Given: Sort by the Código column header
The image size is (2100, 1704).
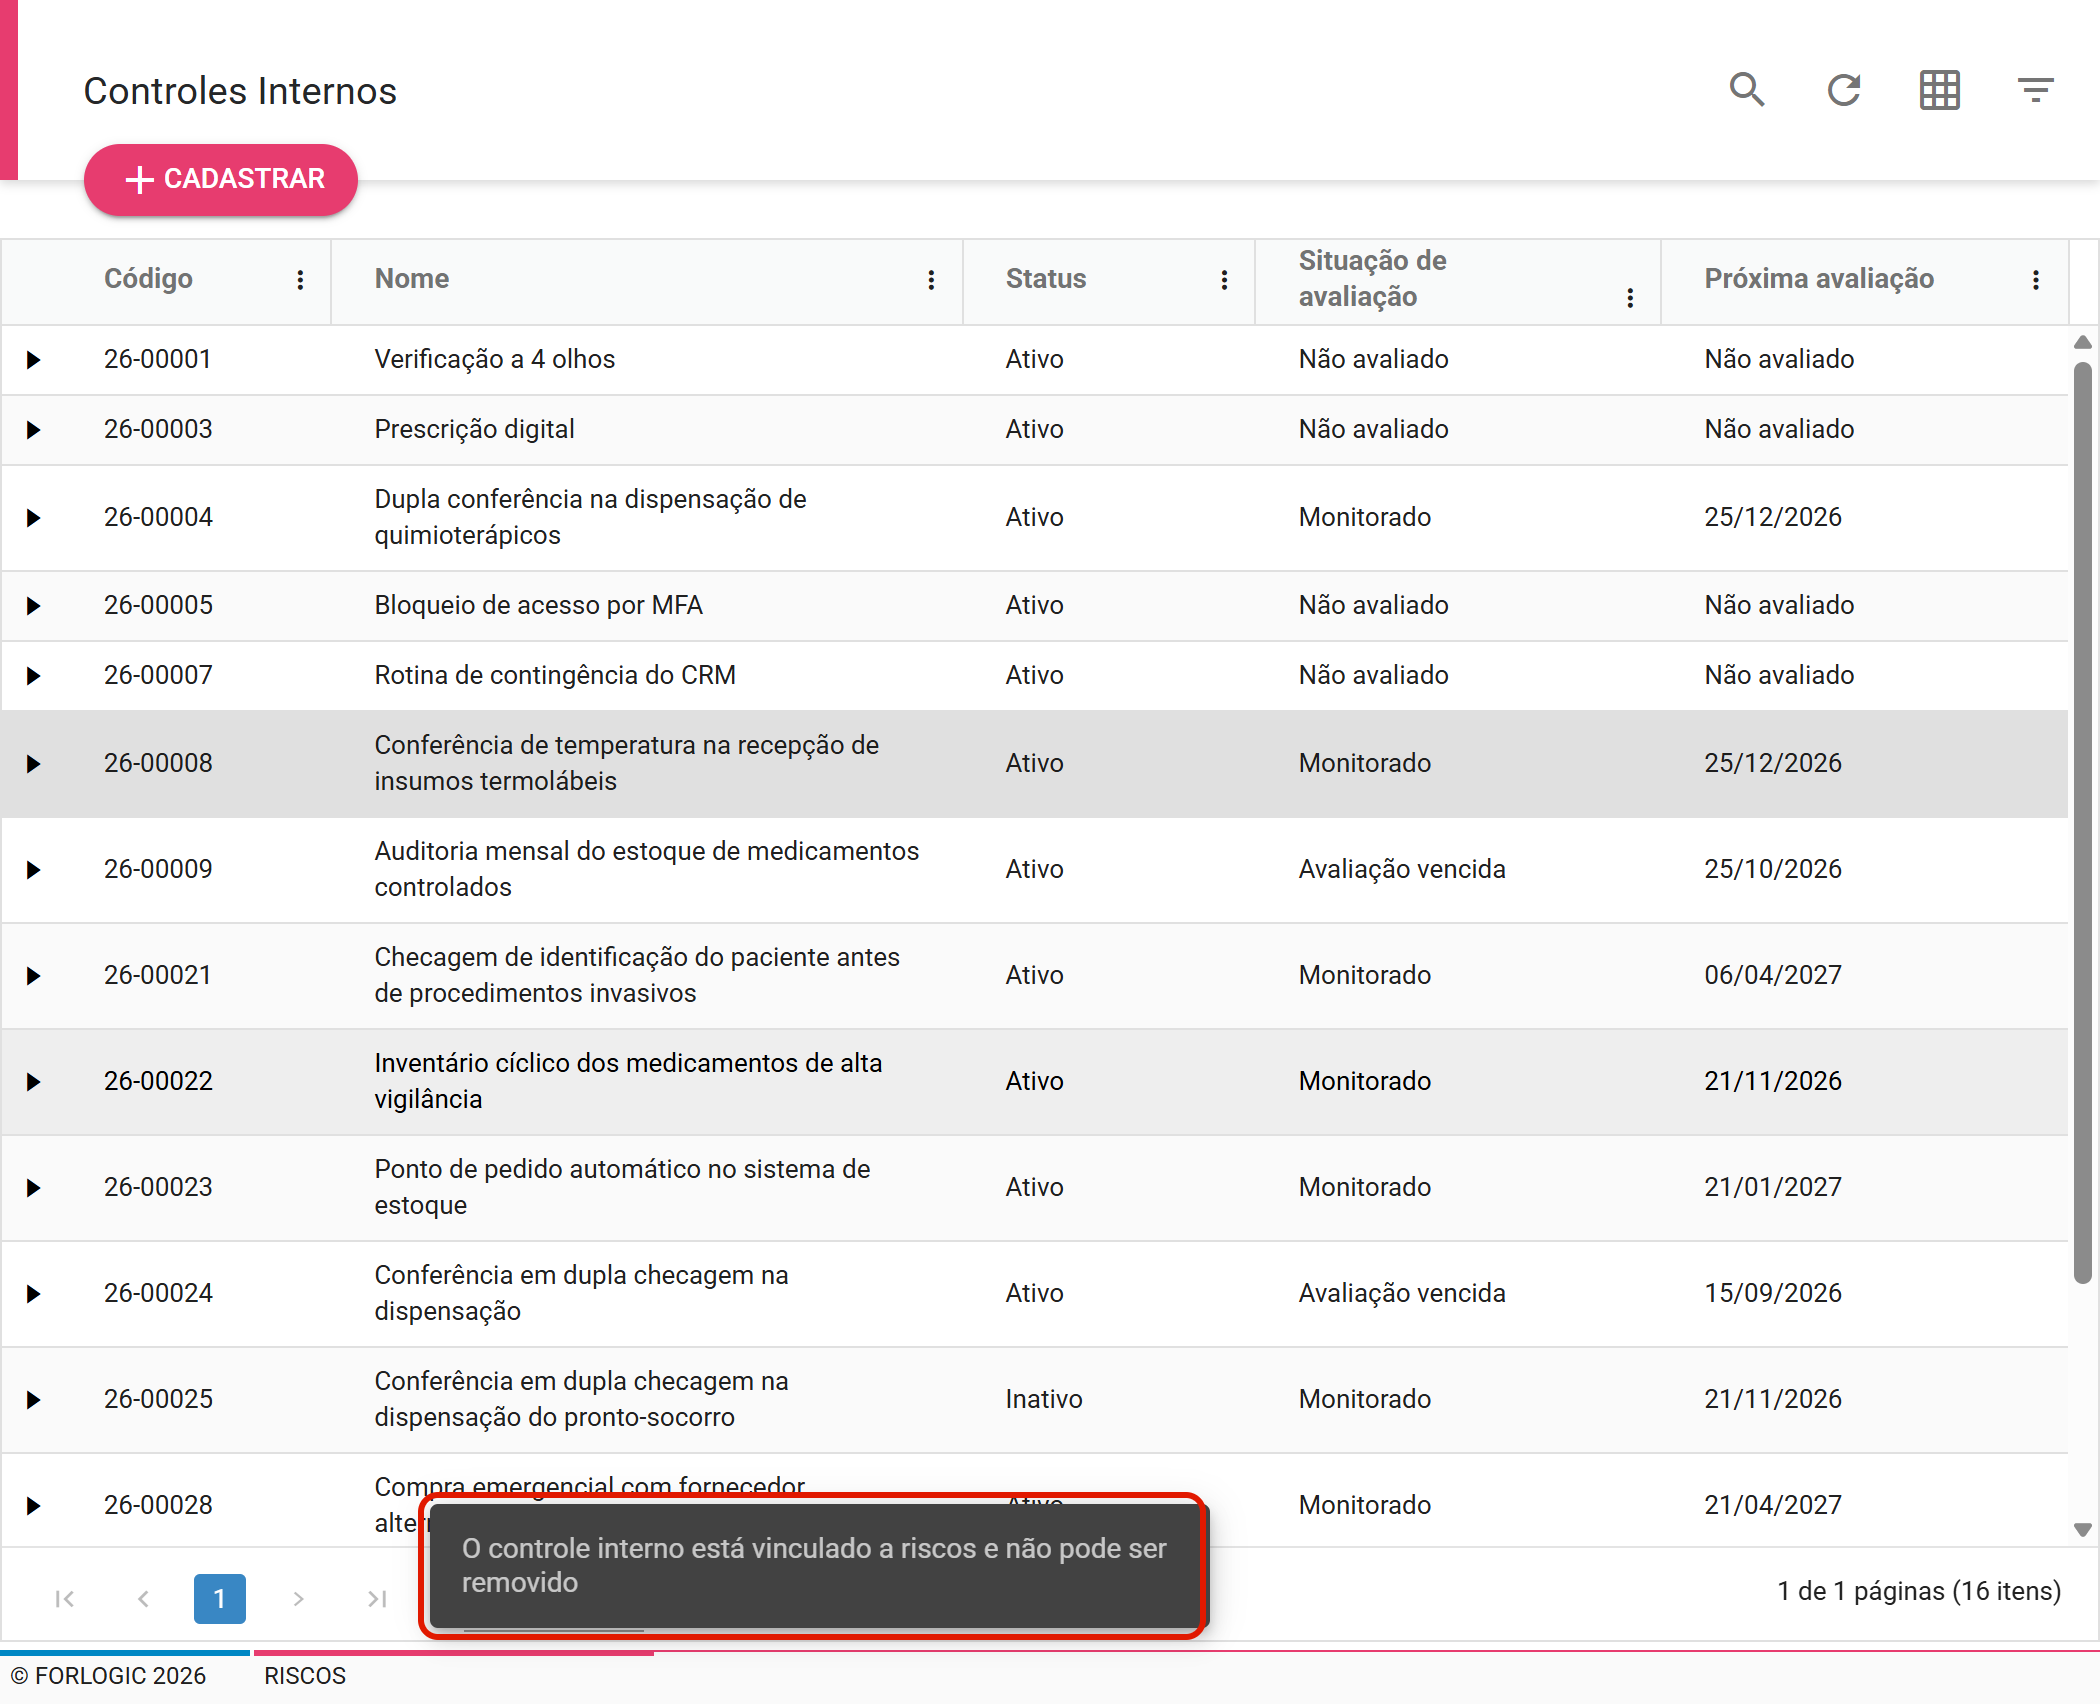Looking at the screenshot, I should tap(148, 279).
